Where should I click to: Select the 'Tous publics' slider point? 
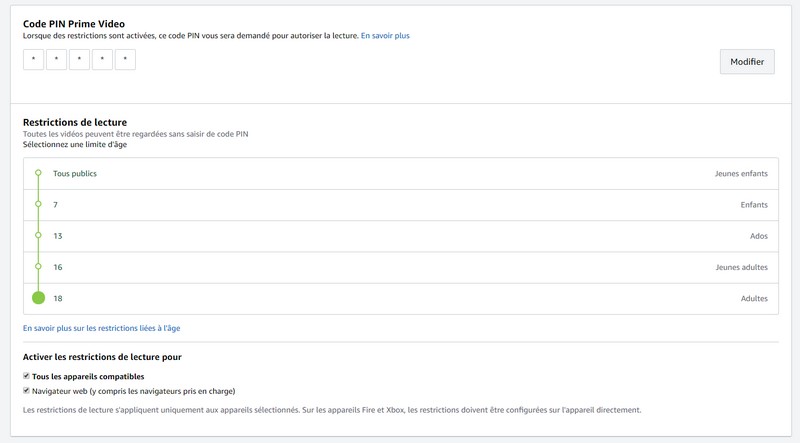tap(38, 173)
